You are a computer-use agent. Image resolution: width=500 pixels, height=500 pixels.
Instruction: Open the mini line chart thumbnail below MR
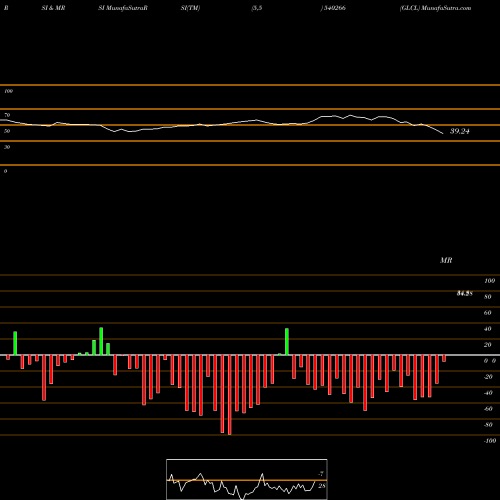tap(247, 479)
